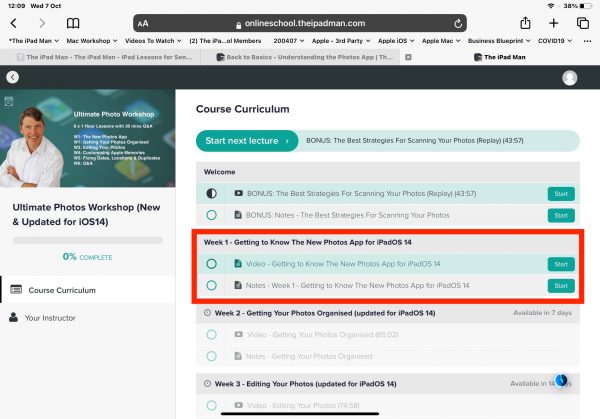Screen dimensions: 600x419
Task: Open Course Curriculum sidebar item
Action: (88, 290)
